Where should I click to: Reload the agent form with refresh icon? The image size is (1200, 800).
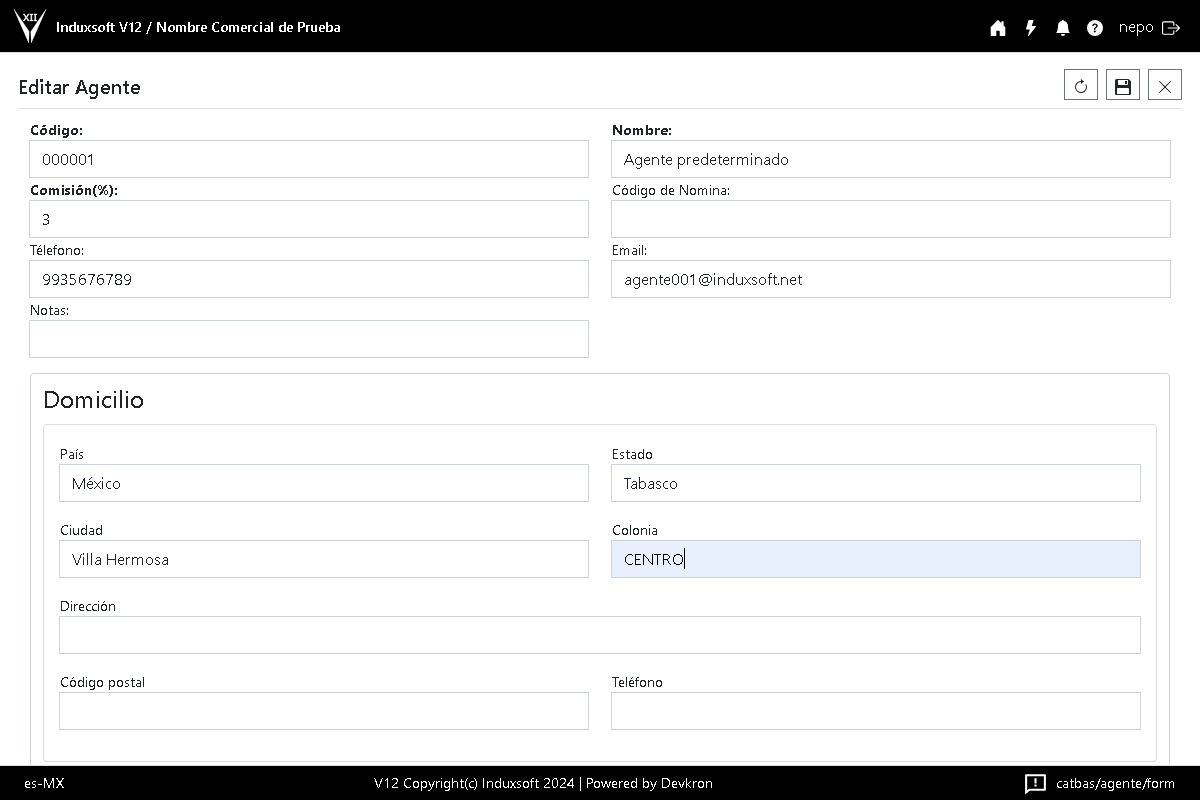tap(1081, 86)
